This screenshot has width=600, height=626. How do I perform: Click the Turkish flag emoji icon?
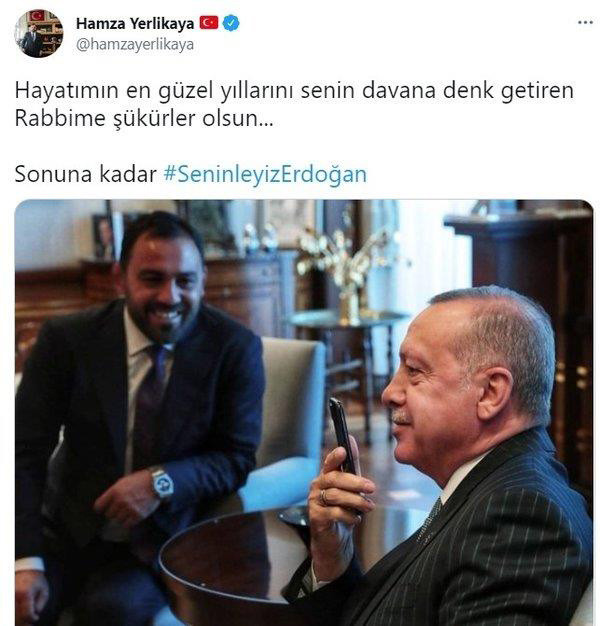pos(209,23)
